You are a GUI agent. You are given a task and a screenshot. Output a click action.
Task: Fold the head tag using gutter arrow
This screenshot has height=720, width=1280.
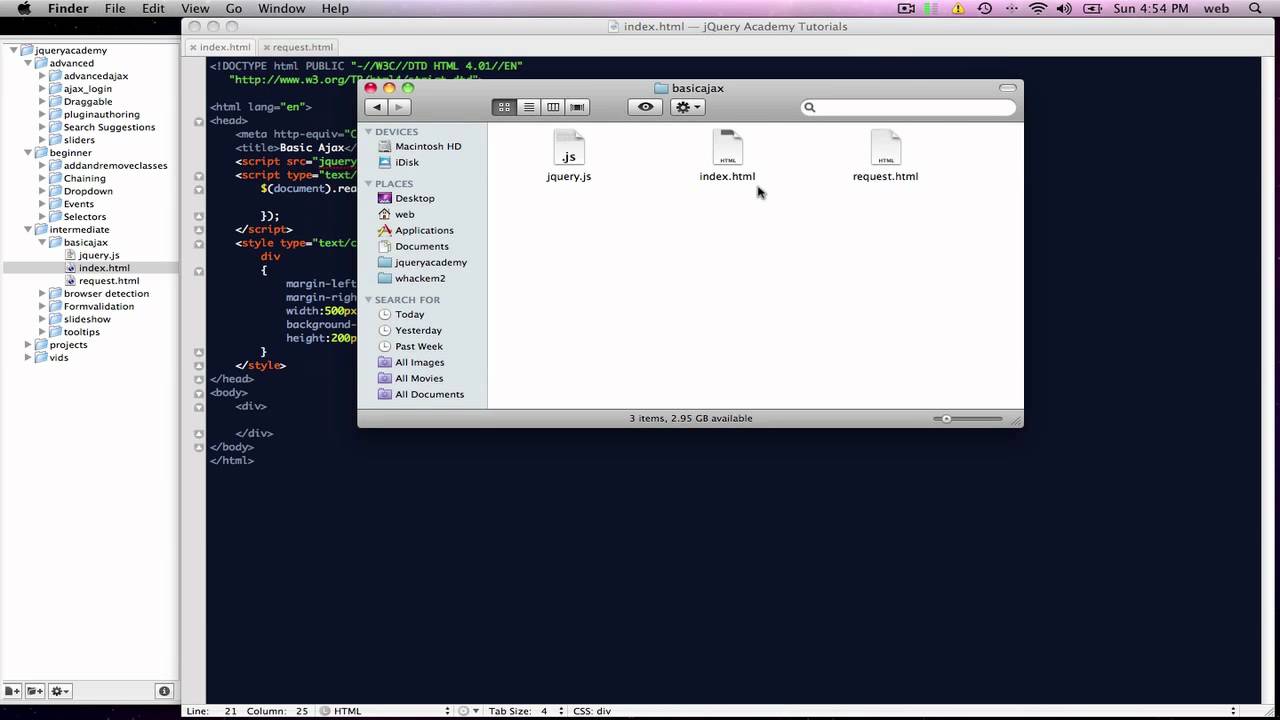pos(199,121)
